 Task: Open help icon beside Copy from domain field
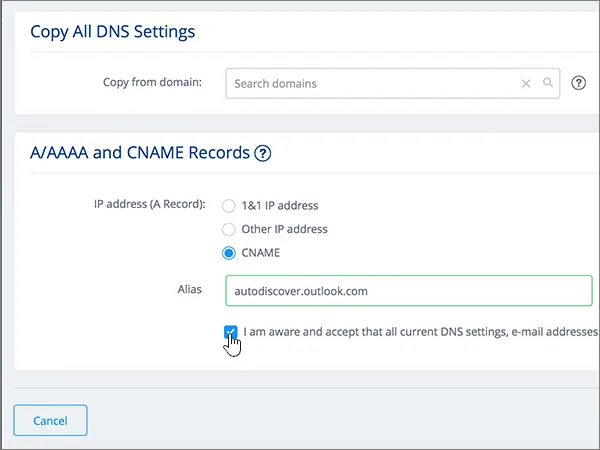click(578, 83)
